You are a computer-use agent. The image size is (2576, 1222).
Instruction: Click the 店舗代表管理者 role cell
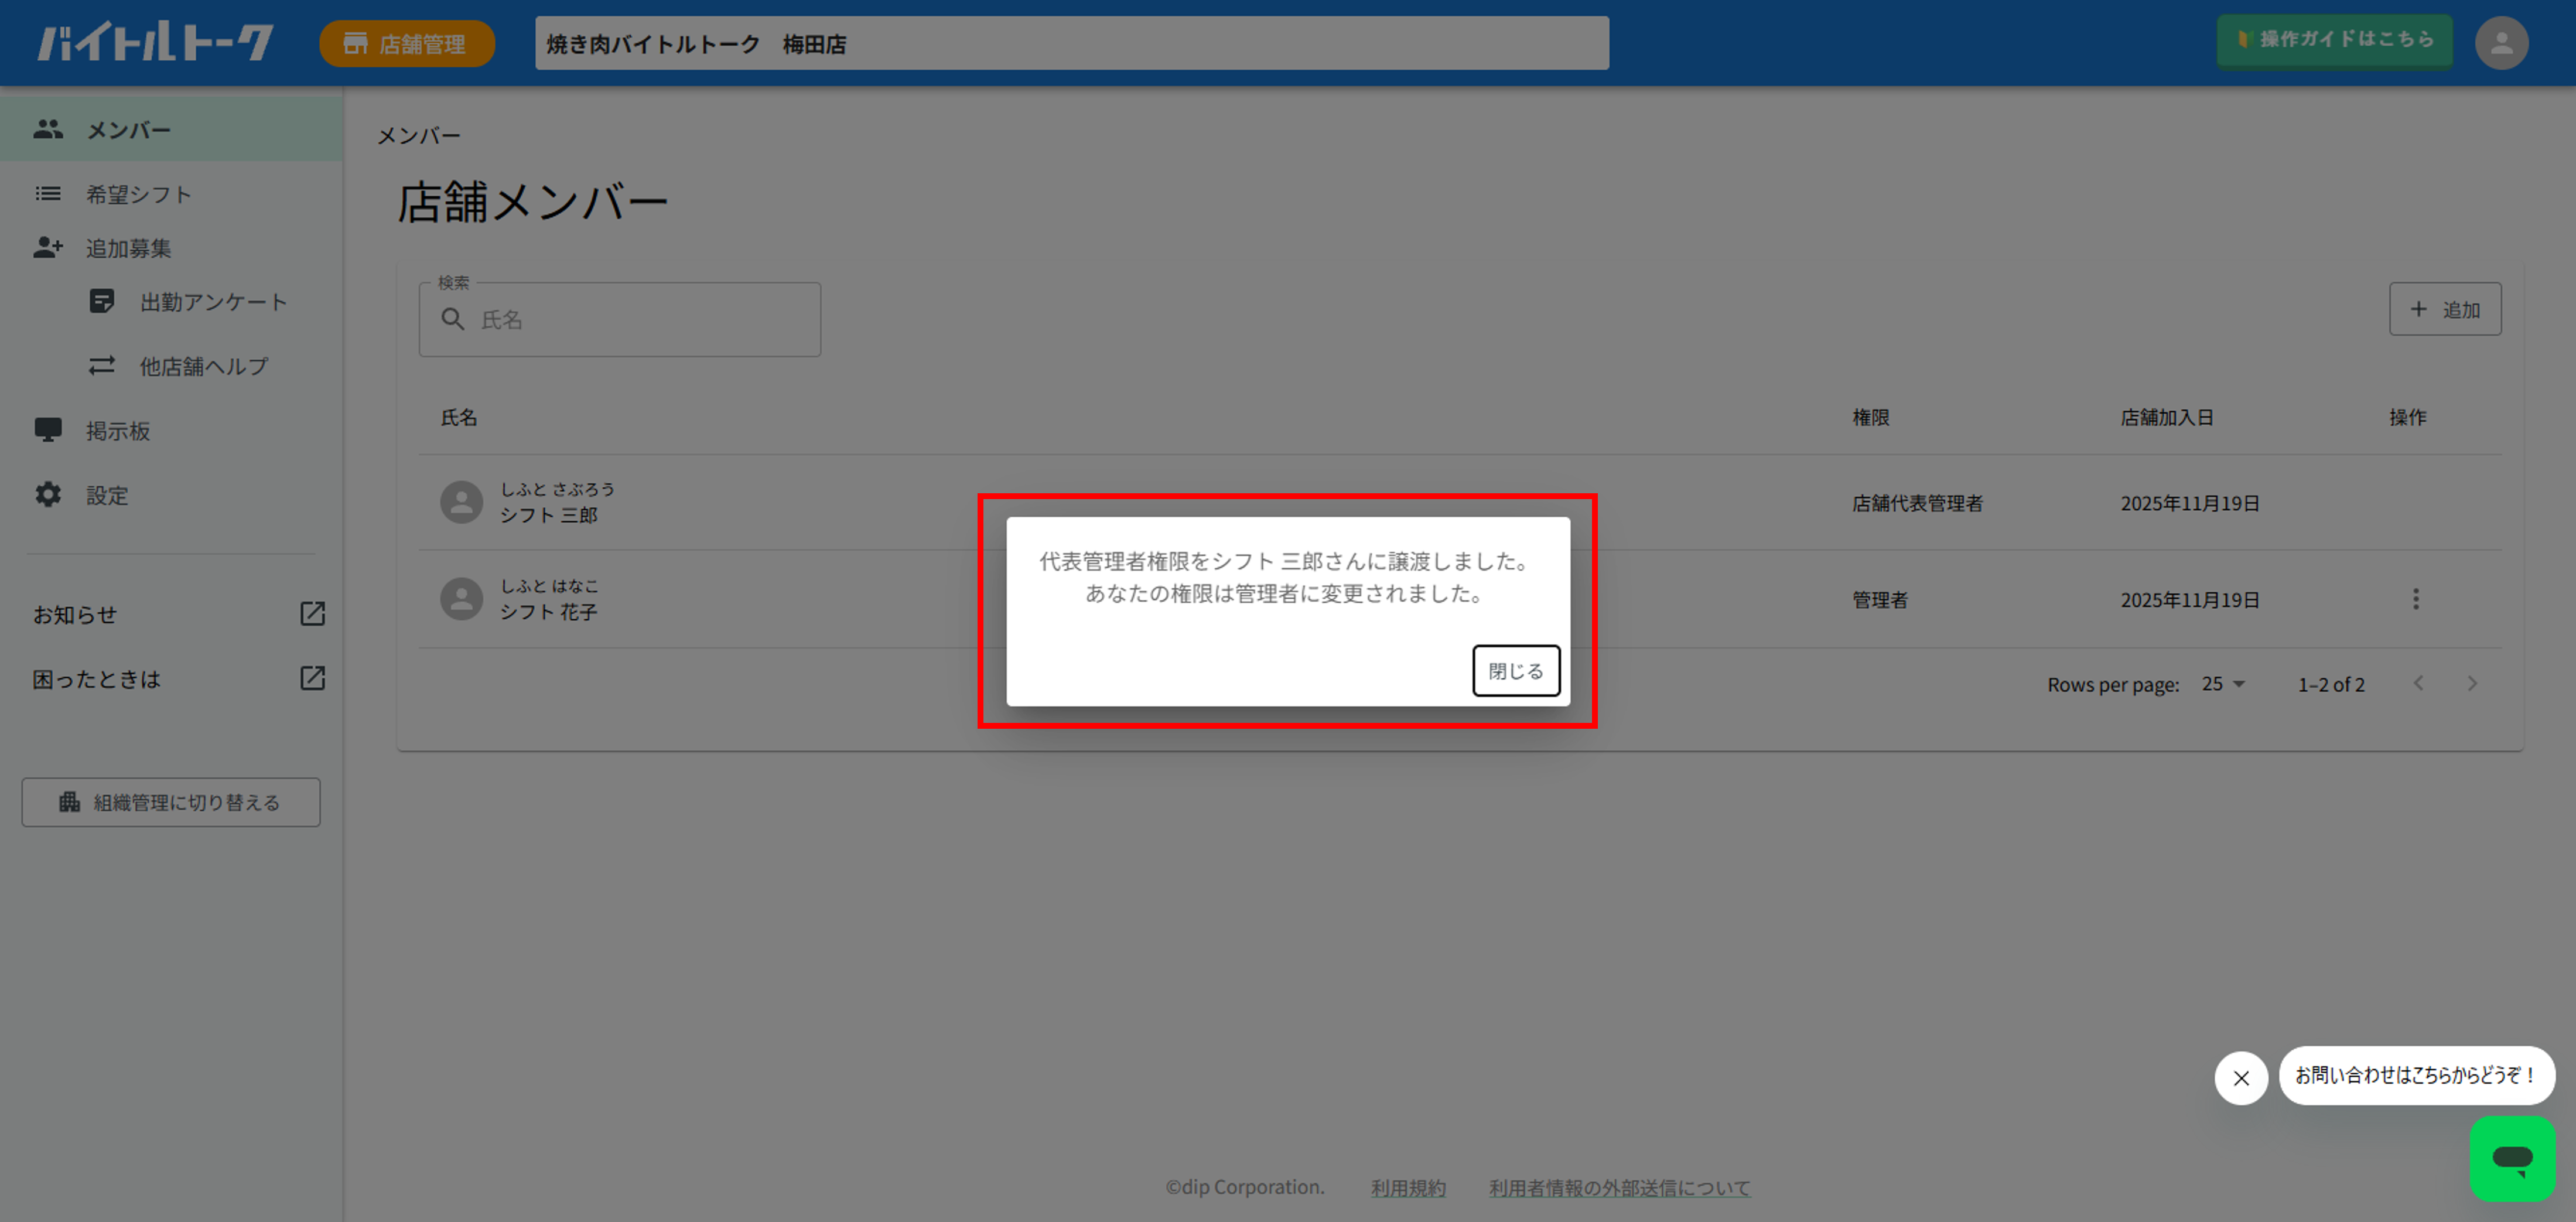1917,503
